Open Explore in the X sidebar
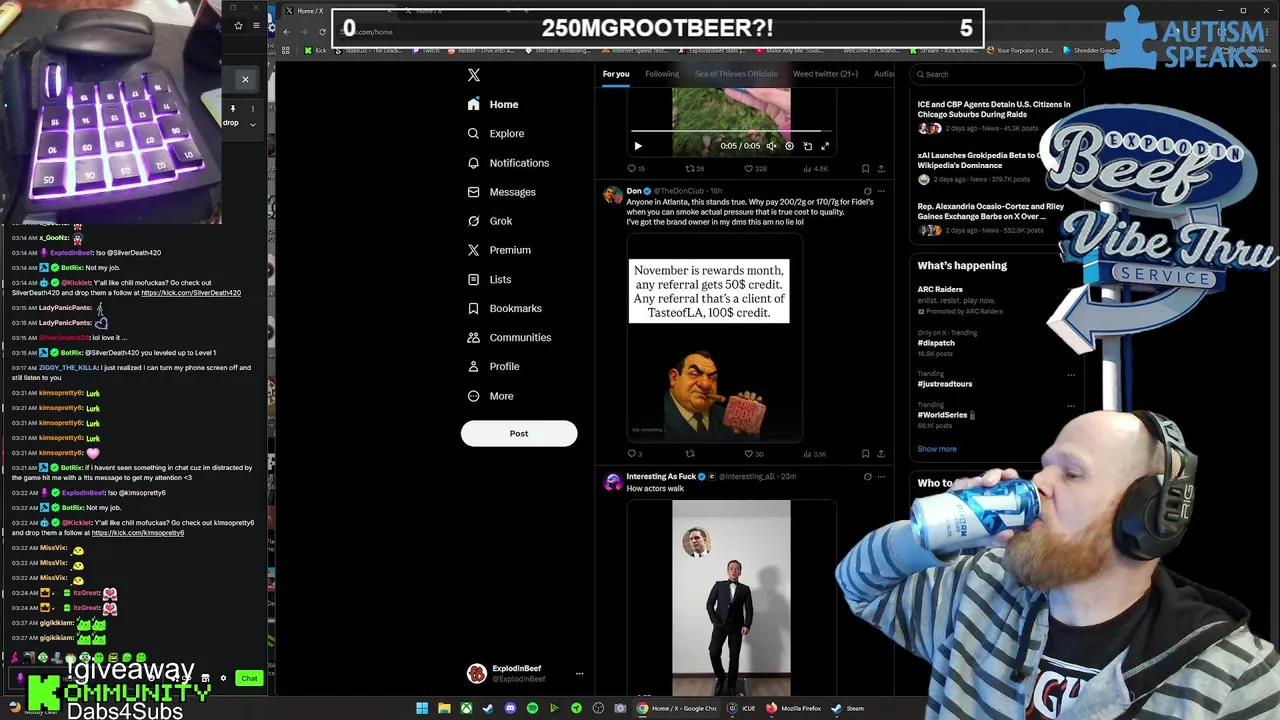This screenshot has height=720, width=1280. [x=496, y=133]
